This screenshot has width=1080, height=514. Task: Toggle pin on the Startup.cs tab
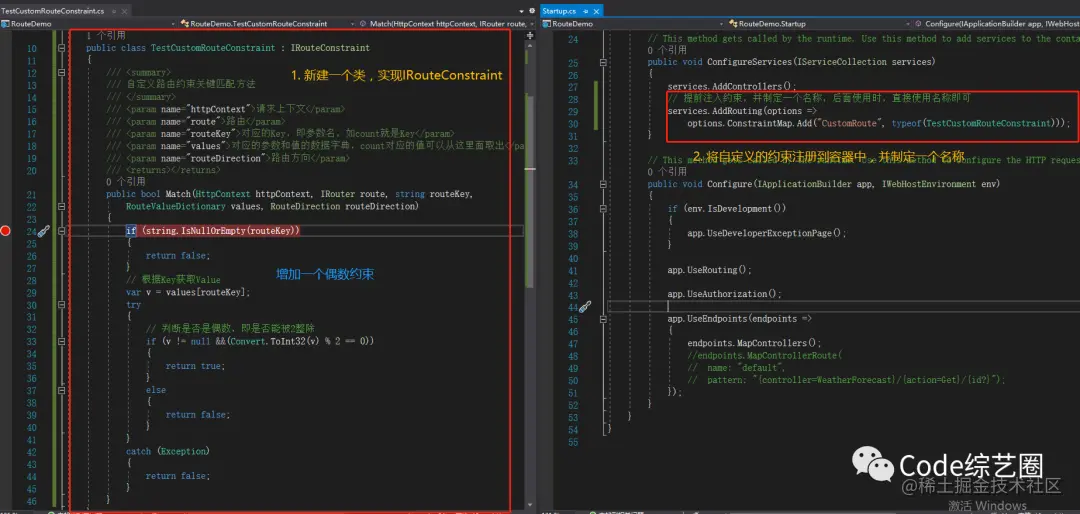tap(585, 11)
